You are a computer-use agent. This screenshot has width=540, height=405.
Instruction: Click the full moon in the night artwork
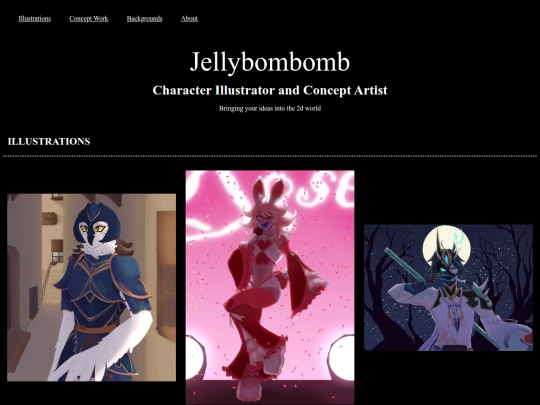click(447, 247)
